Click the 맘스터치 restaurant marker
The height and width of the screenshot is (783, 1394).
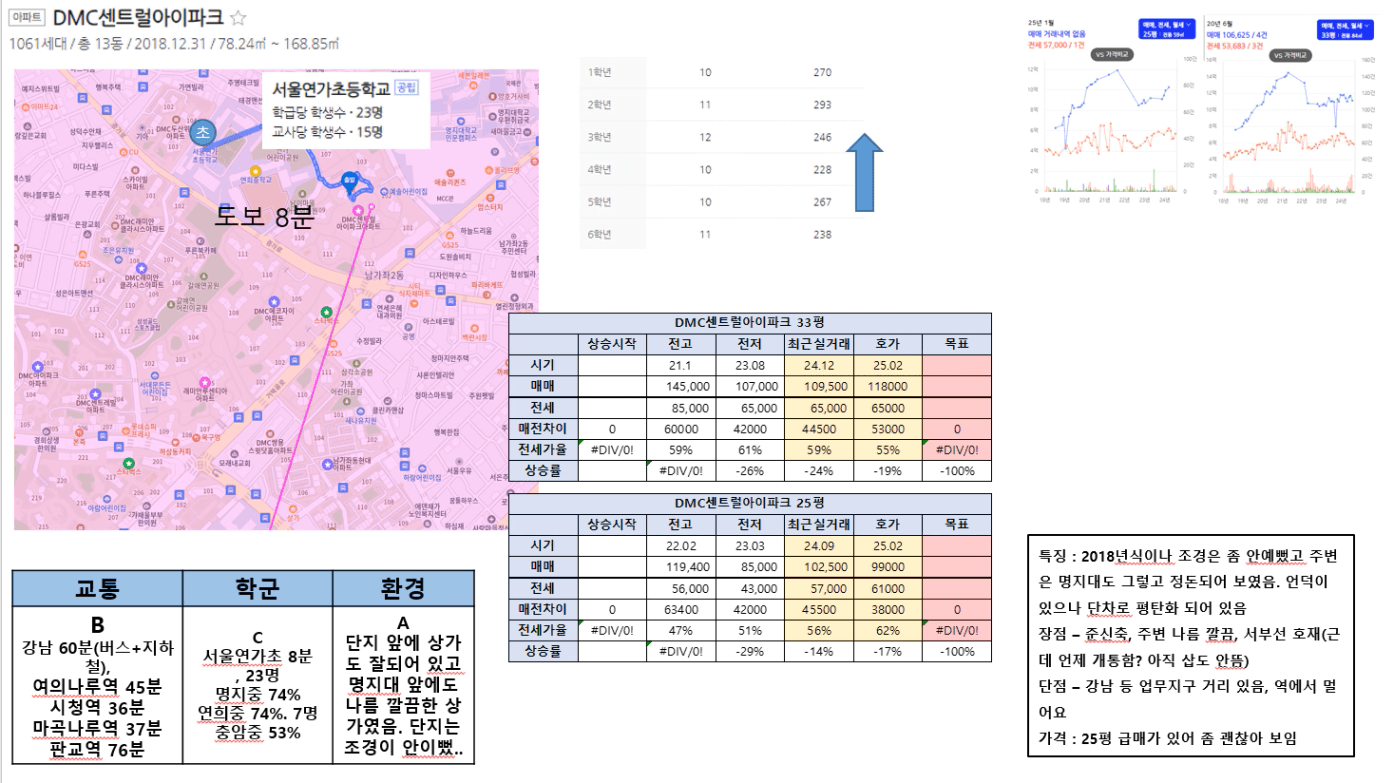490,198
